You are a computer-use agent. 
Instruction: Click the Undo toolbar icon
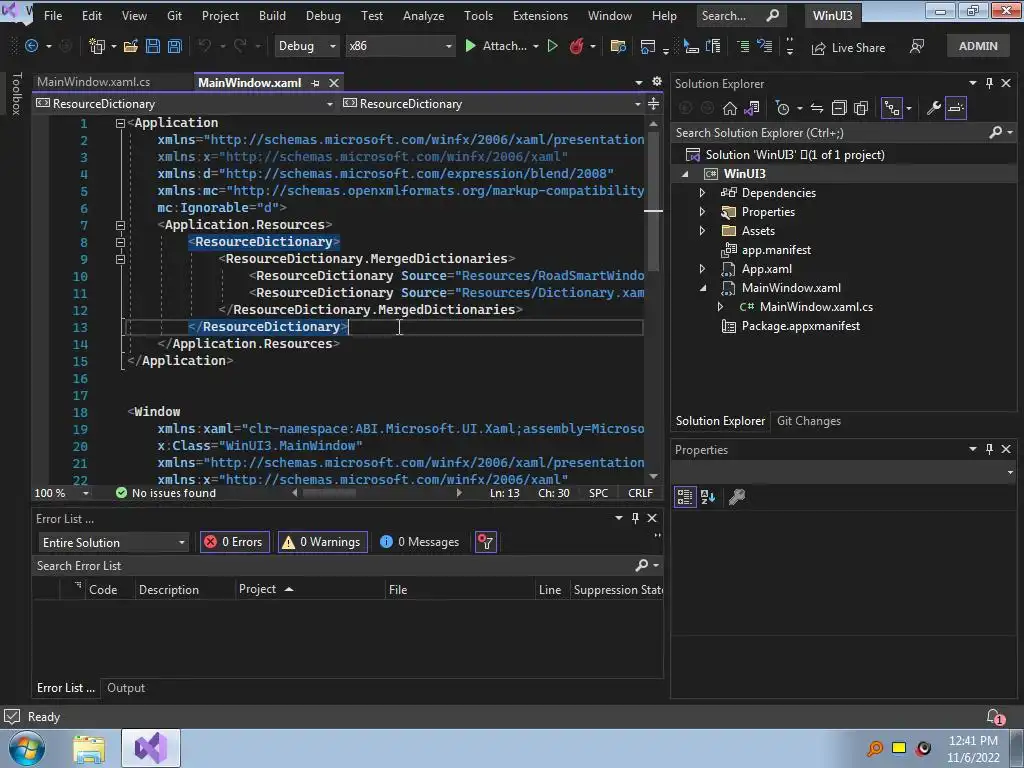click(205, 46)
